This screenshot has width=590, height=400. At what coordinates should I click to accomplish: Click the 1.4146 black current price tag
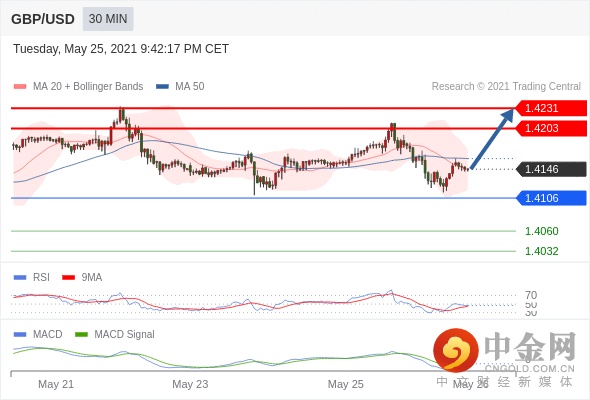point(550,169)
